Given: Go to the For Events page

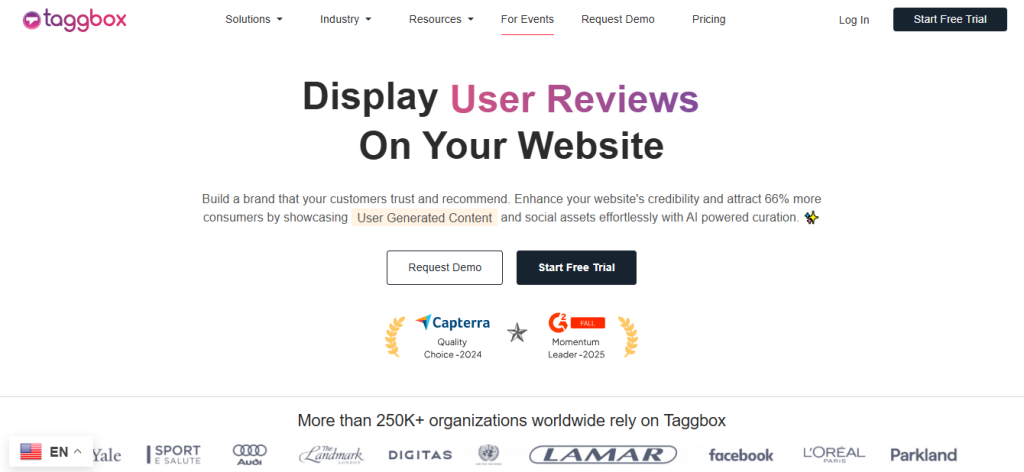Looking at the screenshot, I should (x=527, y=19).
